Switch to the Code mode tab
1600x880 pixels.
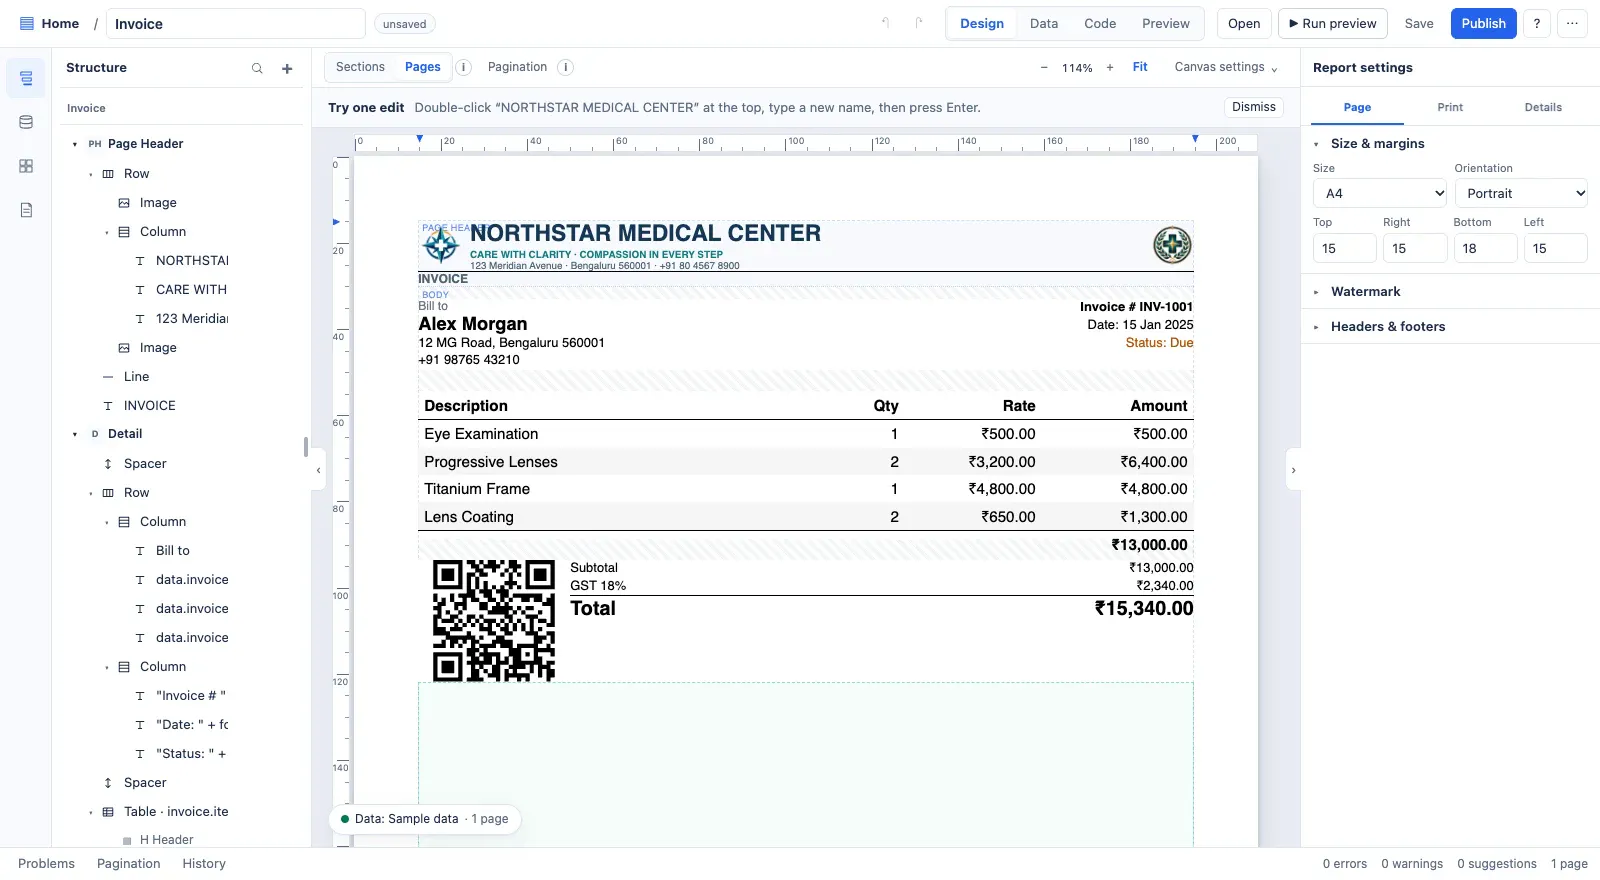point(1100,24)
